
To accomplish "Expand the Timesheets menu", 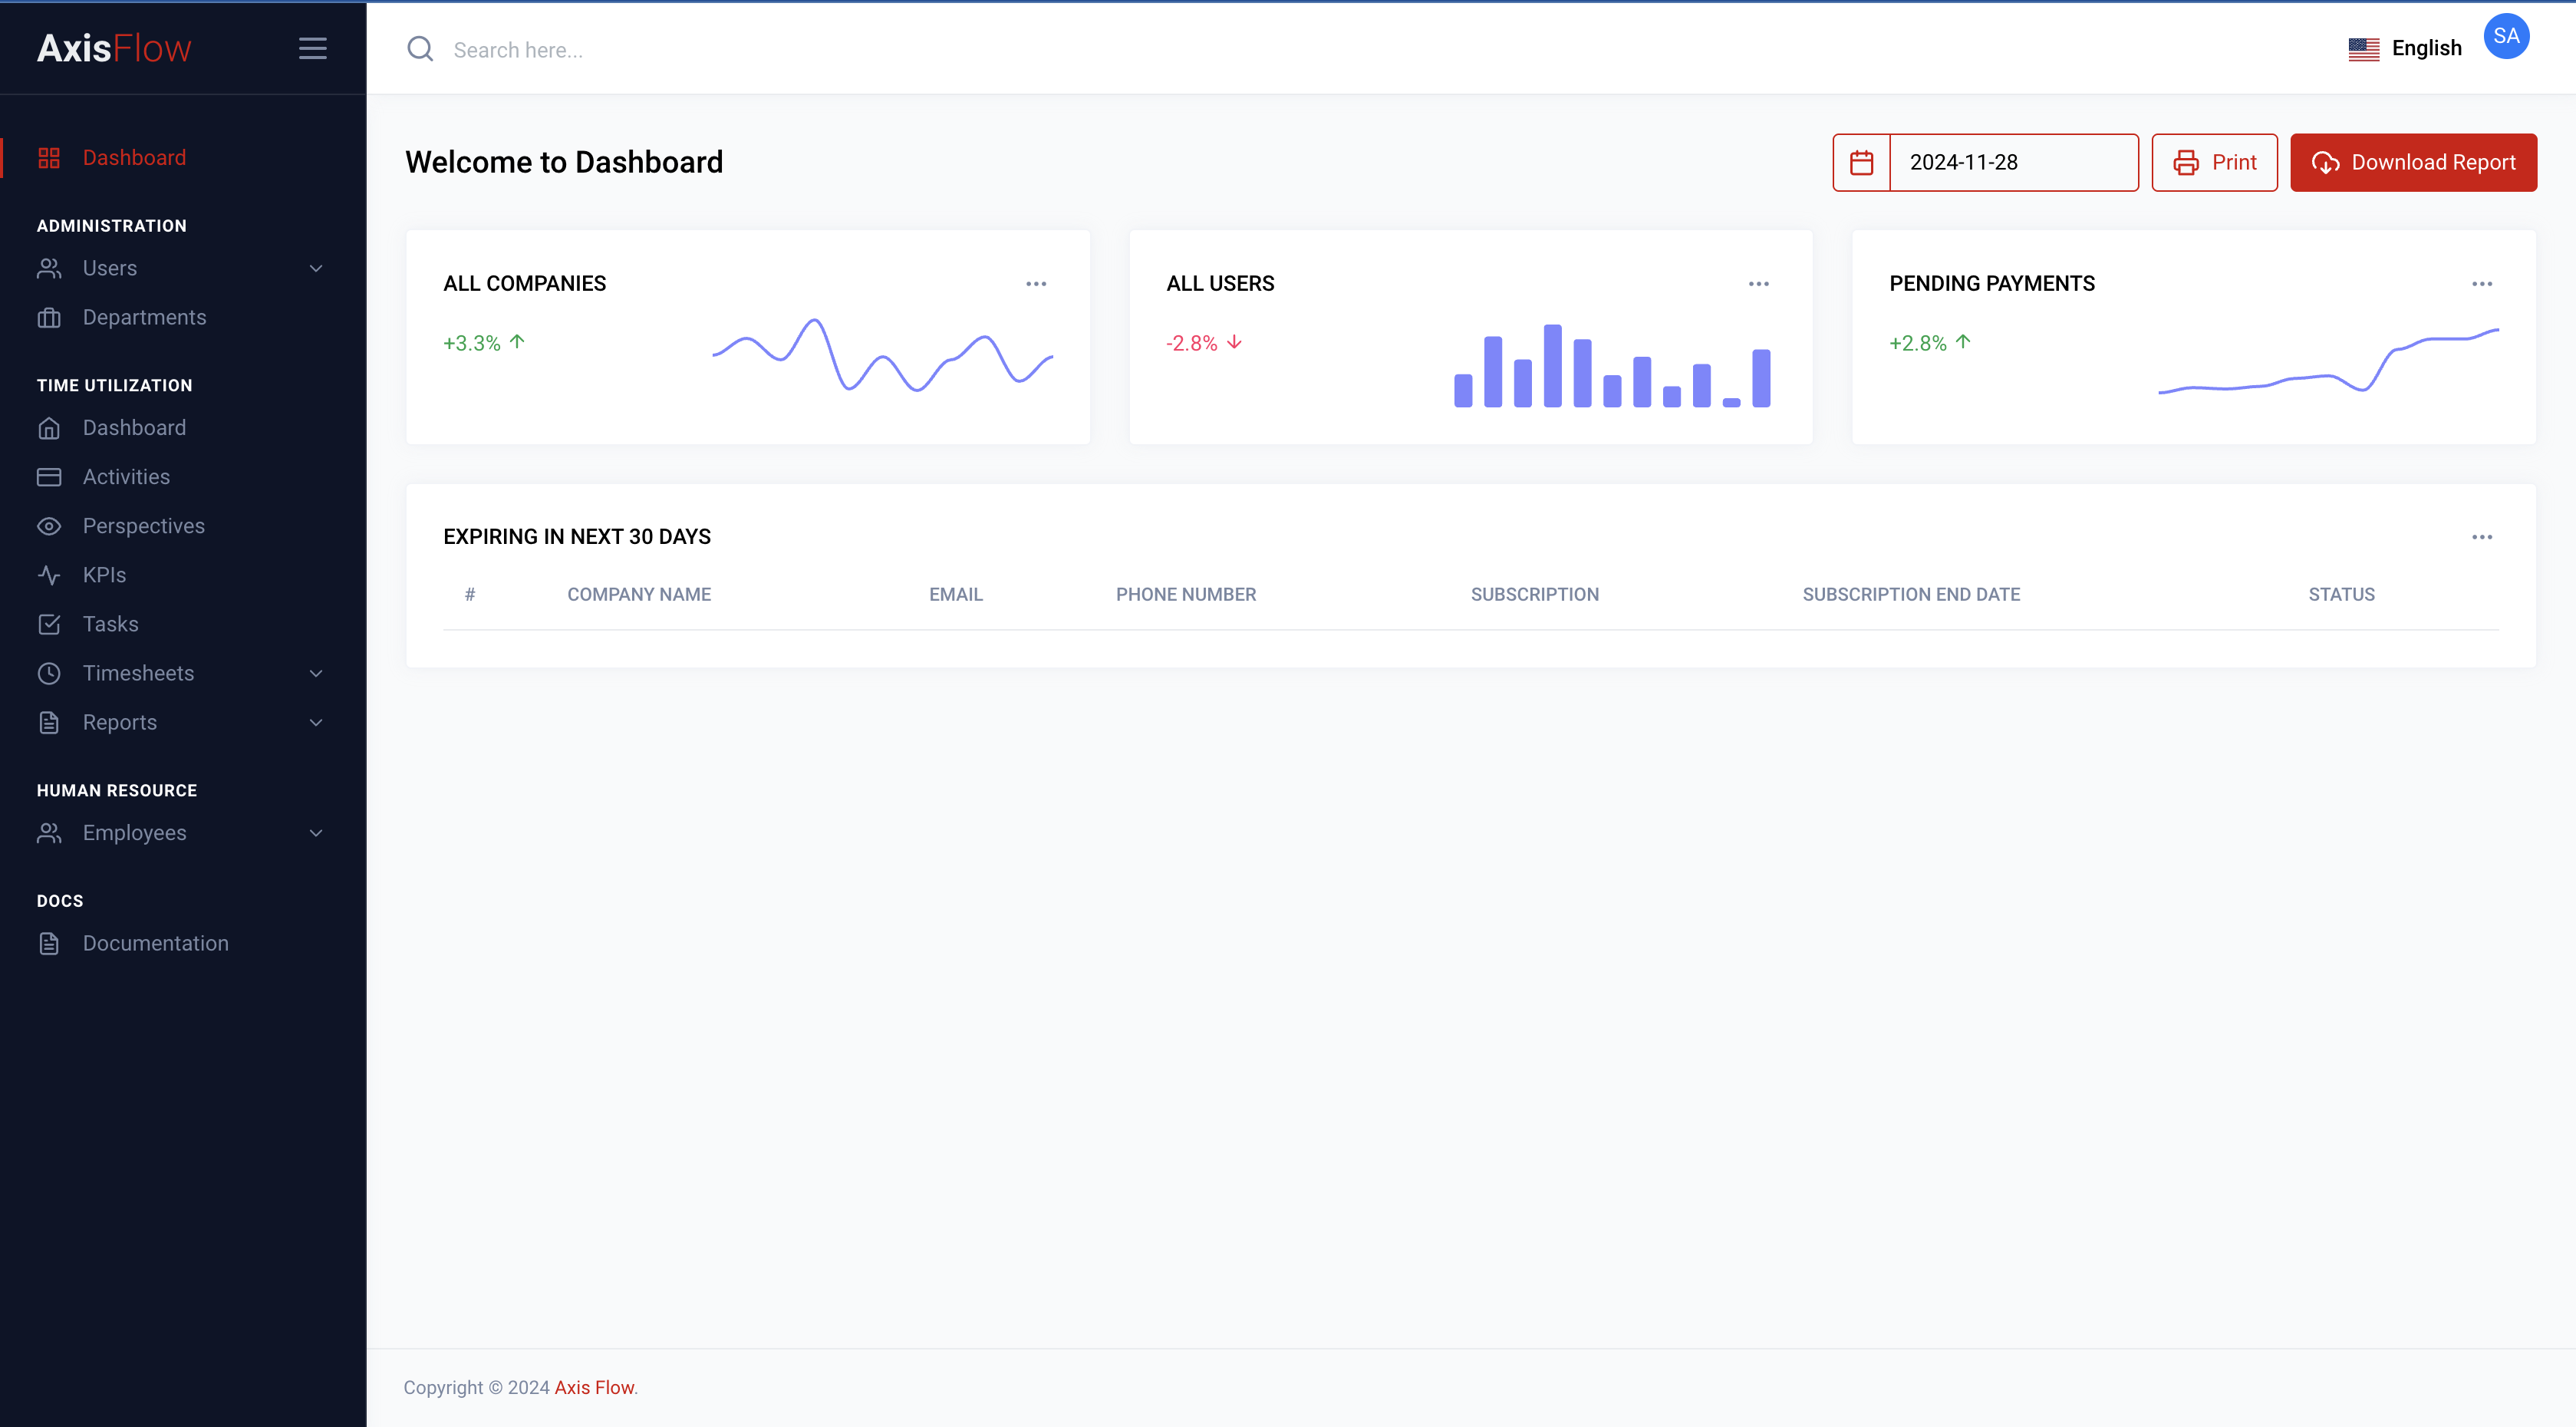I will pyautogui.click(x=316, y=673).
